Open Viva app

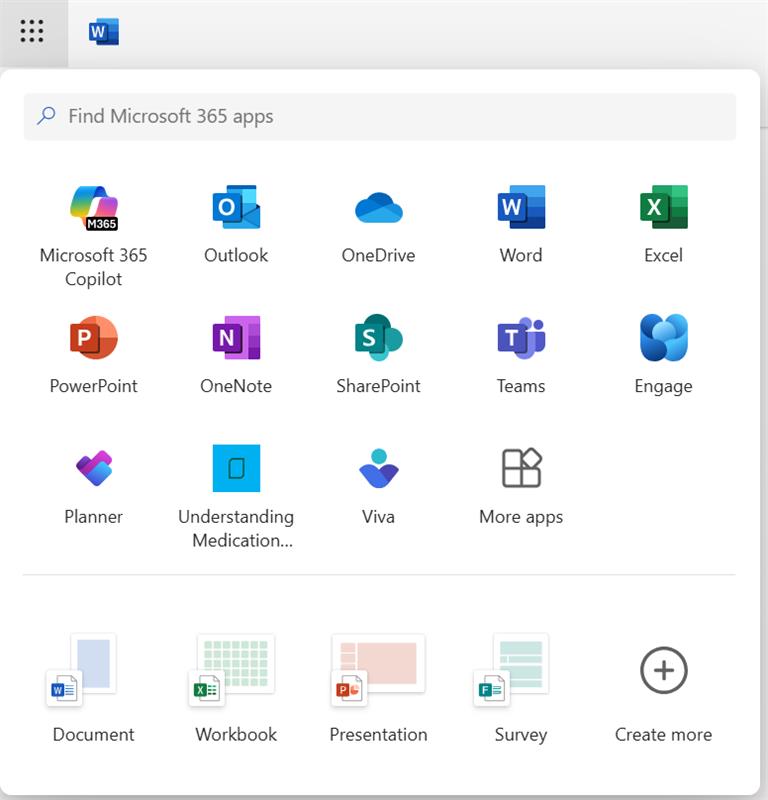[379, 486]
